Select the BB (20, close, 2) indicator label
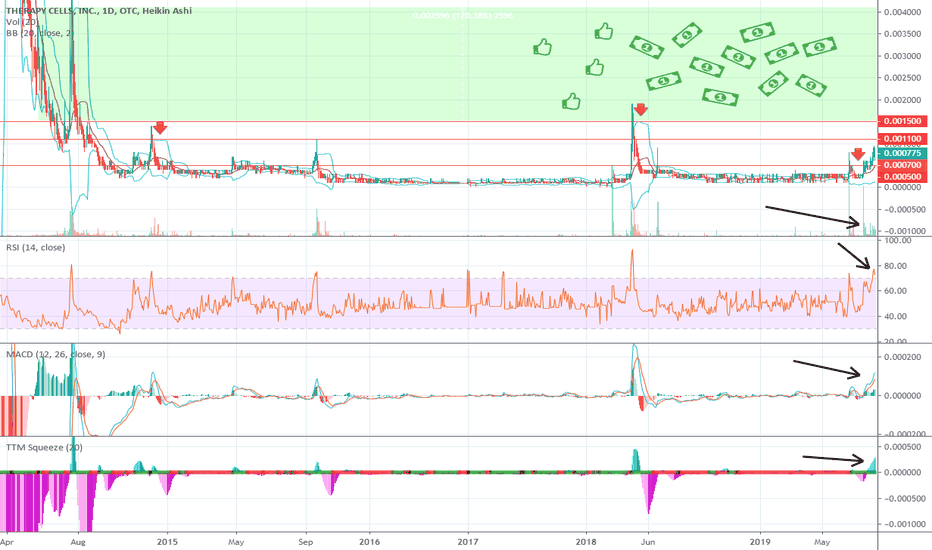Image resolution: width=932 pixels, height=550 pixels. tap(40, 33)
